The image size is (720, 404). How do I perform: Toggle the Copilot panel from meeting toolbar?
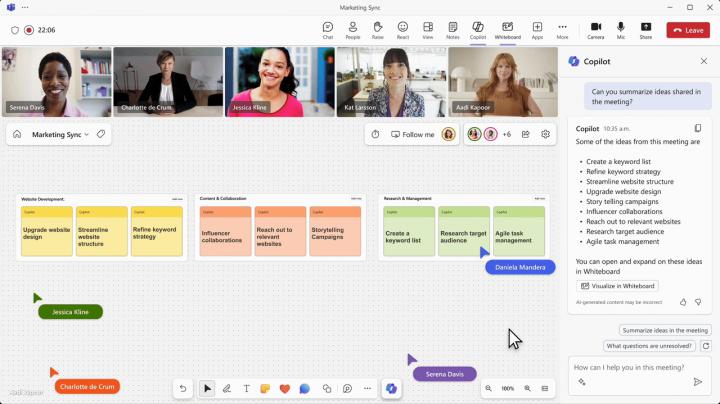[478, 29]
